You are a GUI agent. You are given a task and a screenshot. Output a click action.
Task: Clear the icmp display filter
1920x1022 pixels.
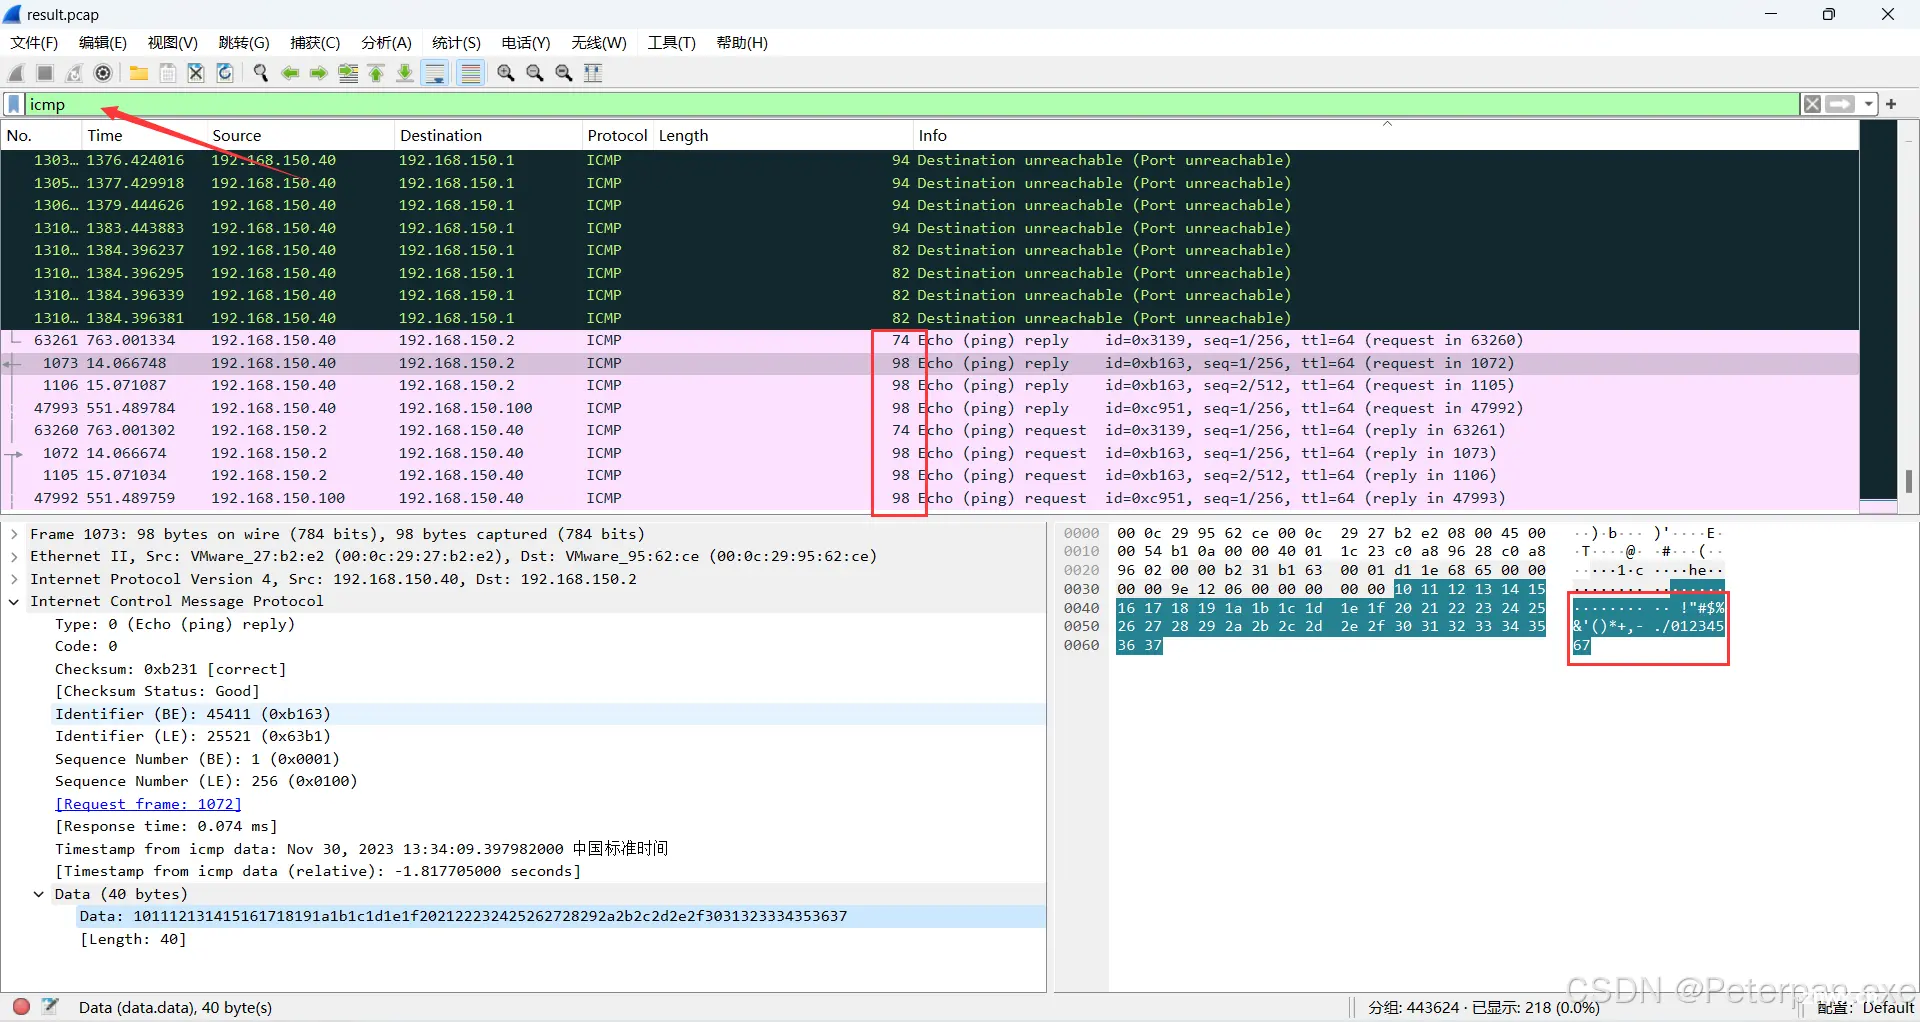click(1812, 104)
